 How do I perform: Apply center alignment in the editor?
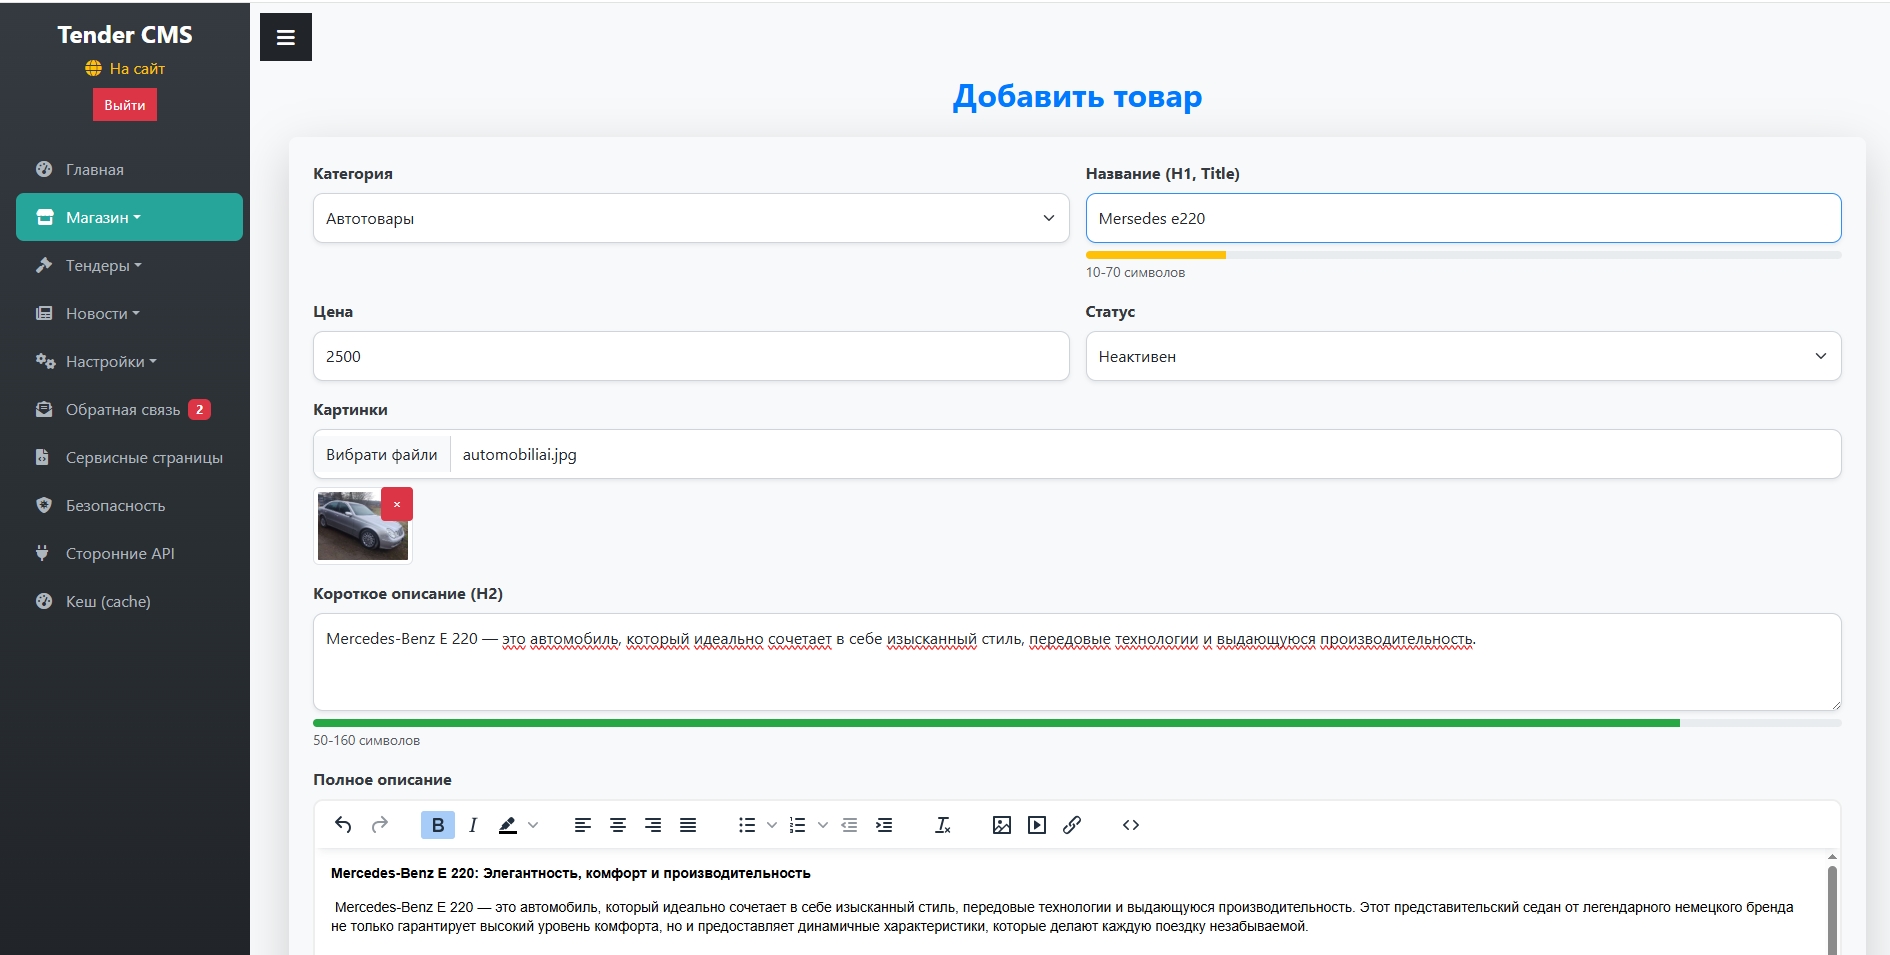click(x=618, y=825)
